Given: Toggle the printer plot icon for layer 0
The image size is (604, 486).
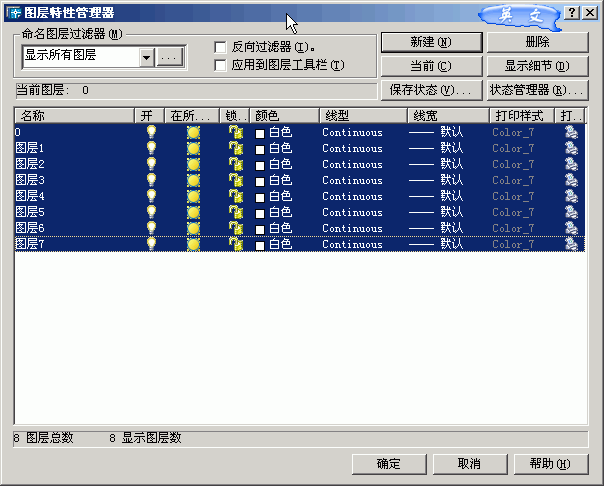Looking at the screenshot, I should [572, 132].
